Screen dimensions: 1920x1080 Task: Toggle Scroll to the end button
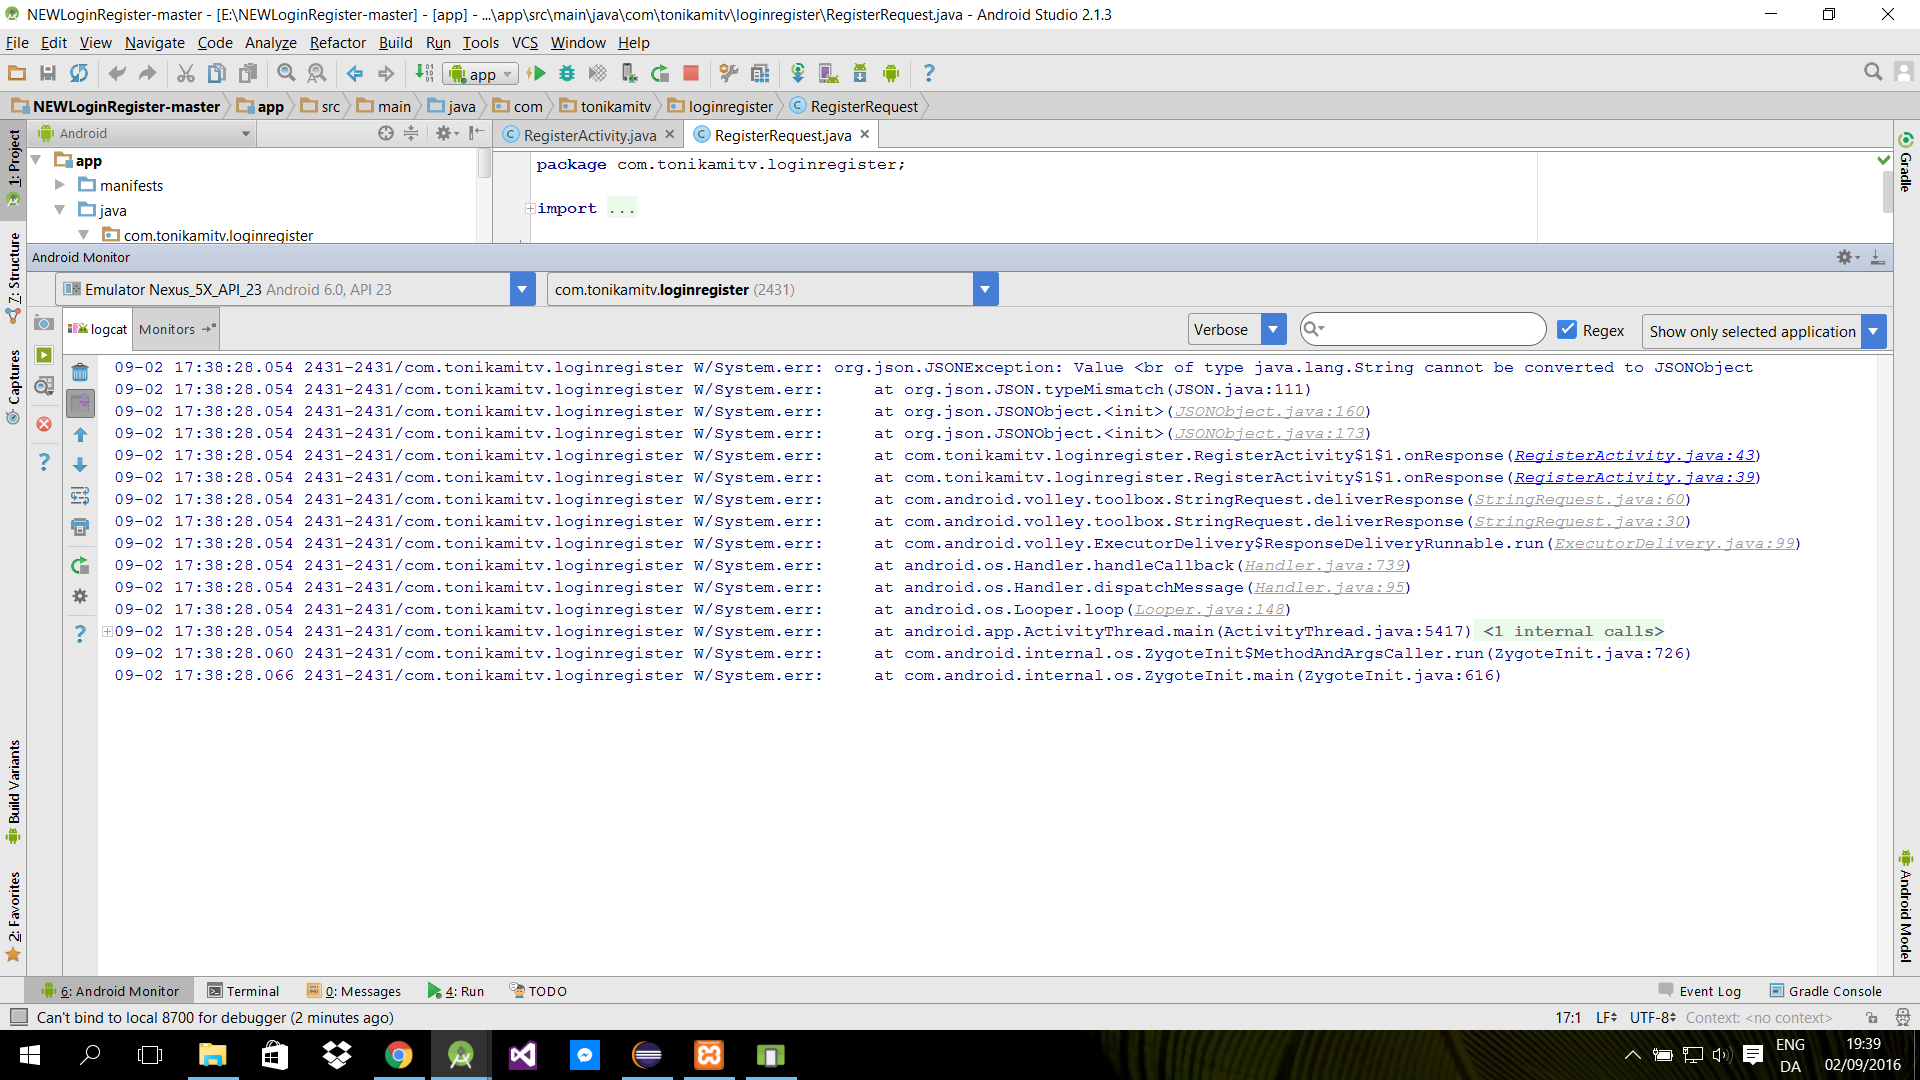80,403
